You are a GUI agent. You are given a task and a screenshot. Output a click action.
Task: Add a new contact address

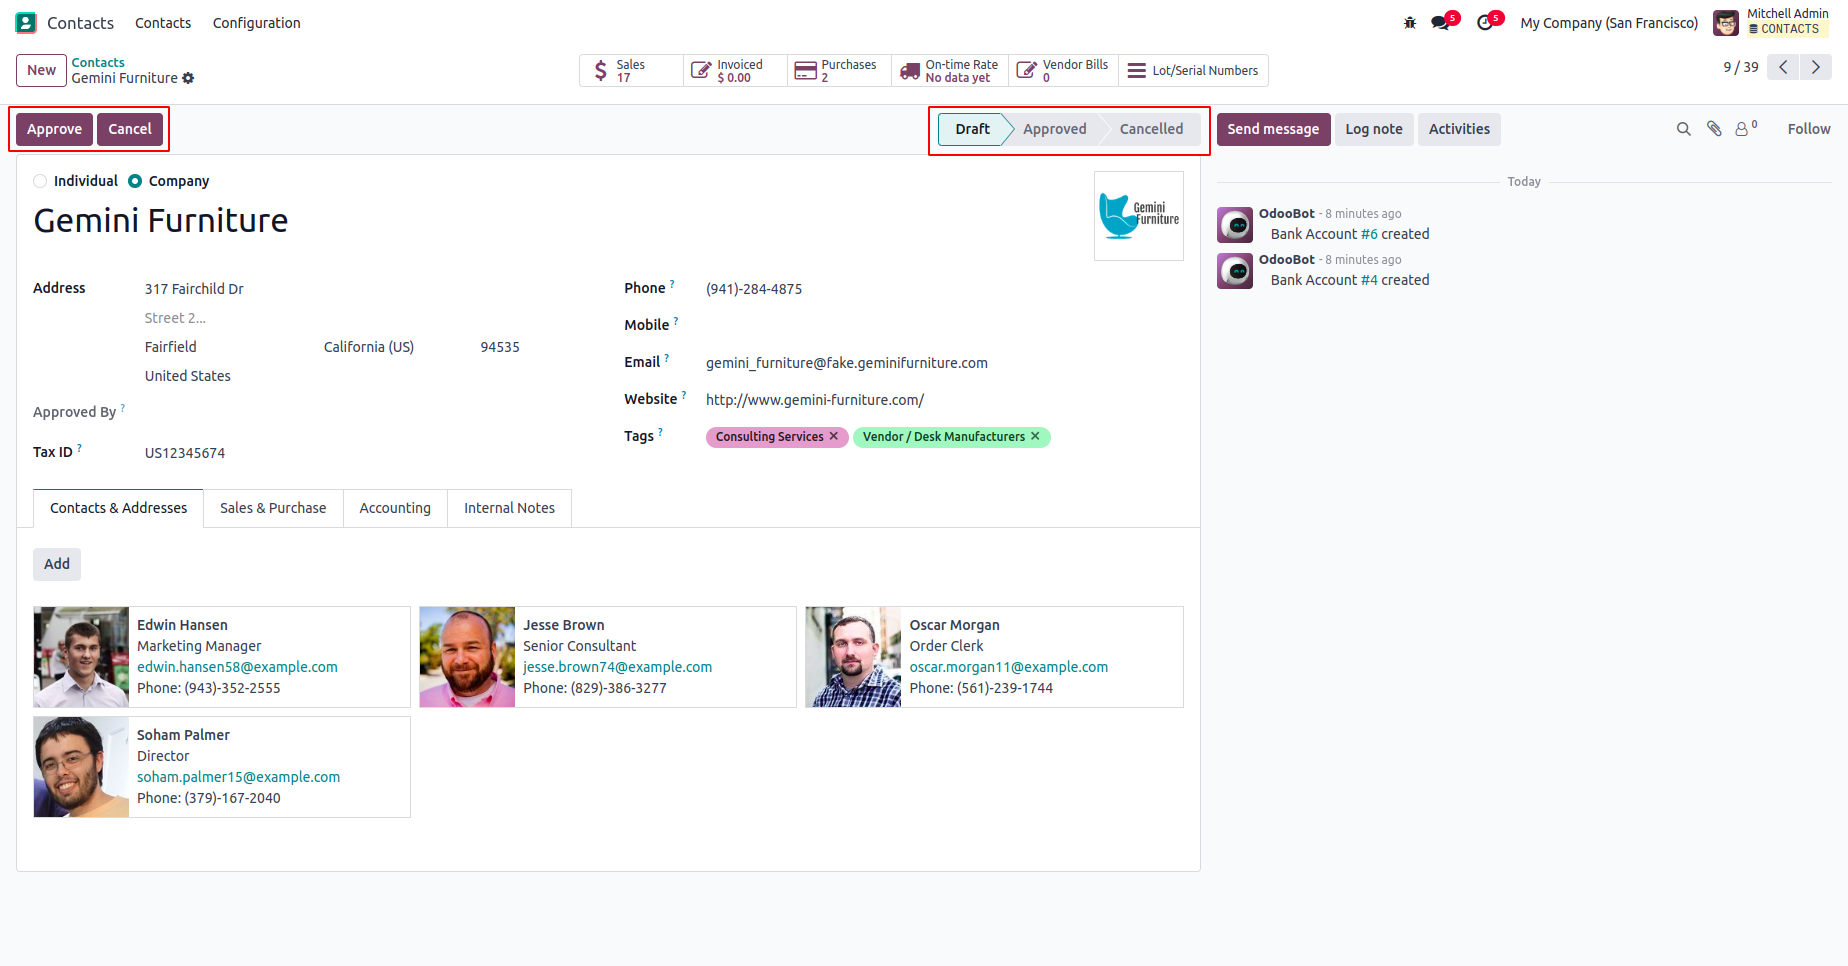click(57, 564)
